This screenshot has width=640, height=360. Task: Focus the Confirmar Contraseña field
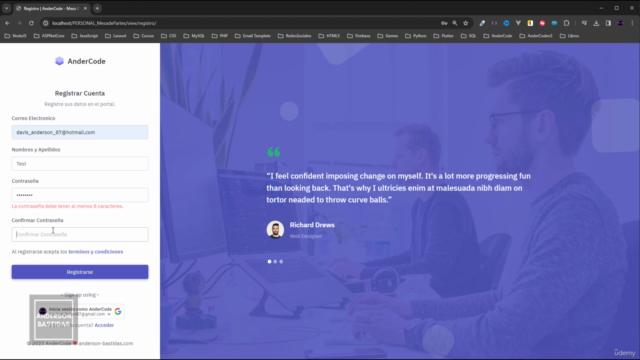point(80,234)
